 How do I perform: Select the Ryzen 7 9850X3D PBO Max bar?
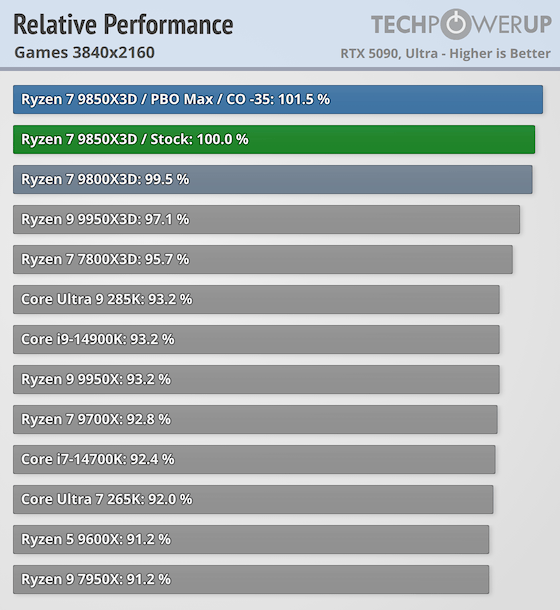coord(278,100)
